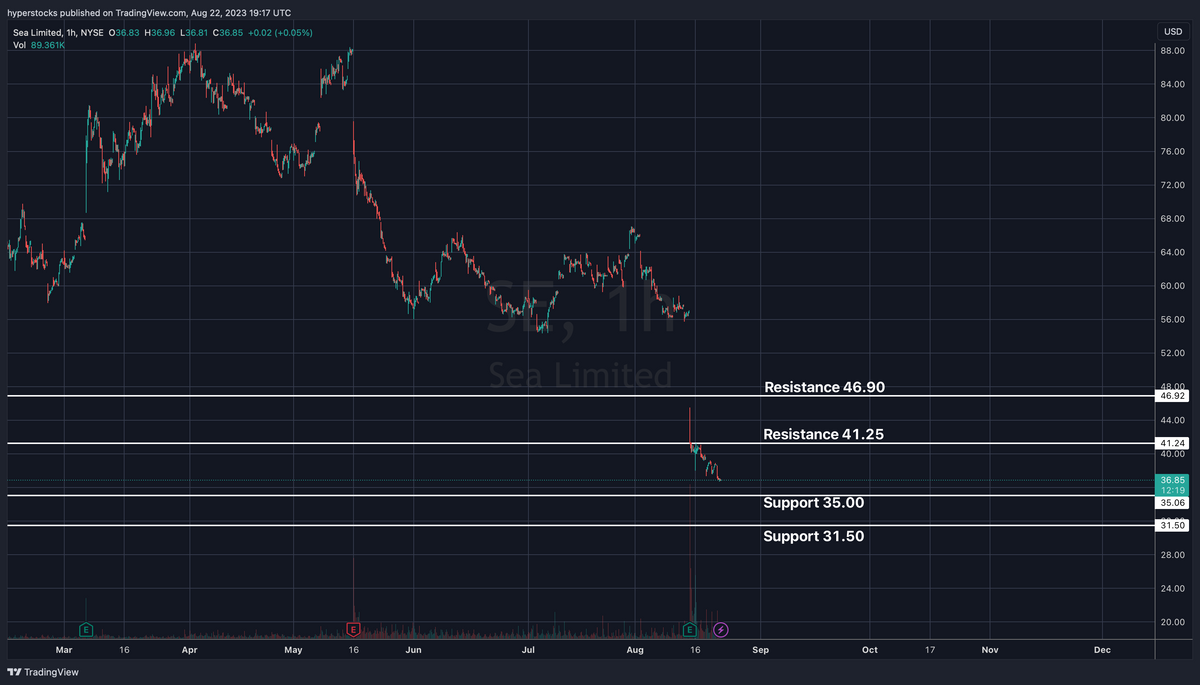Select the USD currency label

tap(1172, 32)
